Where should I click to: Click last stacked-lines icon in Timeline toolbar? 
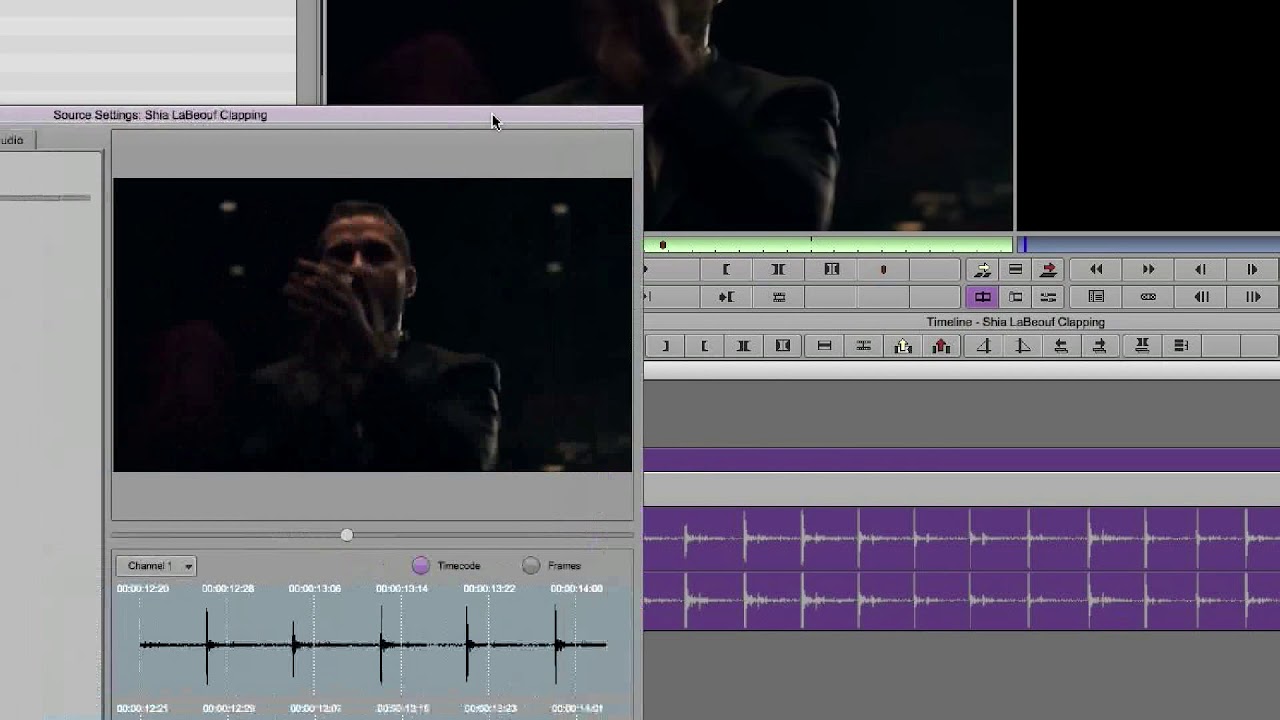pyautogui.click(x=1181, y=346)
